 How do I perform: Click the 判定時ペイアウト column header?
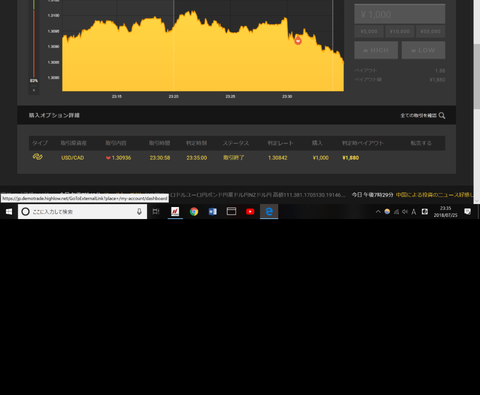tap(363, 143)
